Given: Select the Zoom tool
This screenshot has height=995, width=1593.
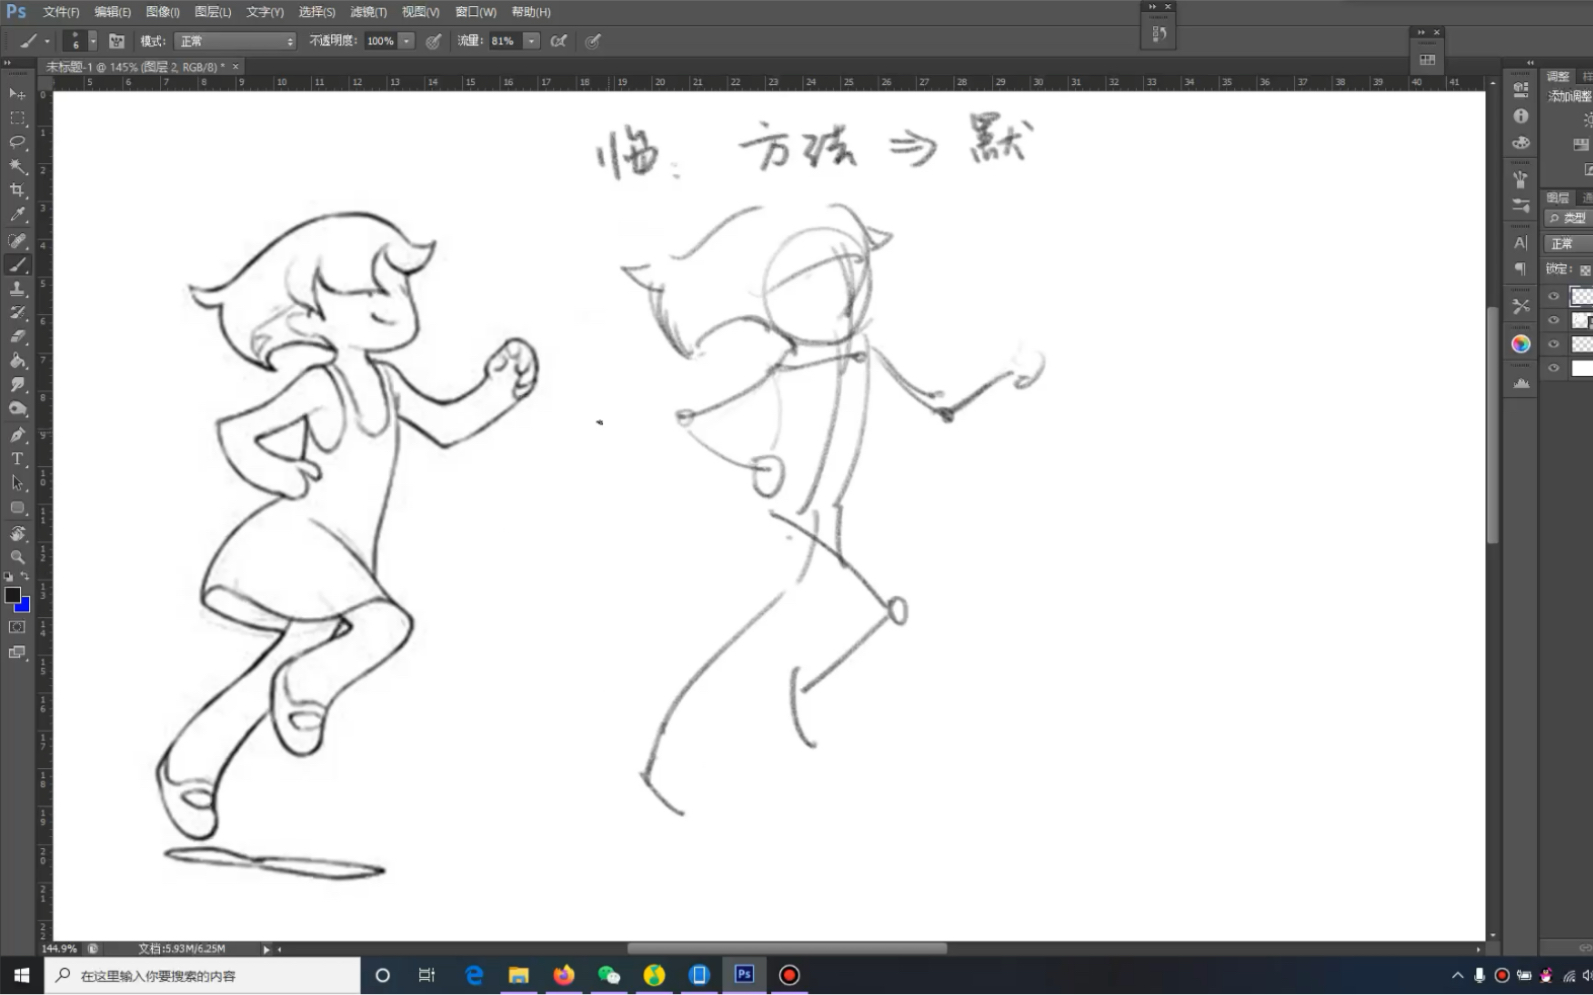Looking at the screenshot, I should tap(17, 557).
